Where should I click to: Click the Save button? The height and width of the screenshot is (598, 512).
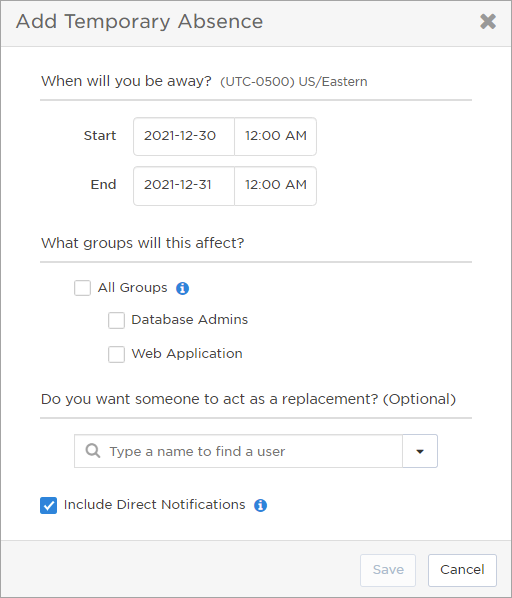tap(388, 570)
